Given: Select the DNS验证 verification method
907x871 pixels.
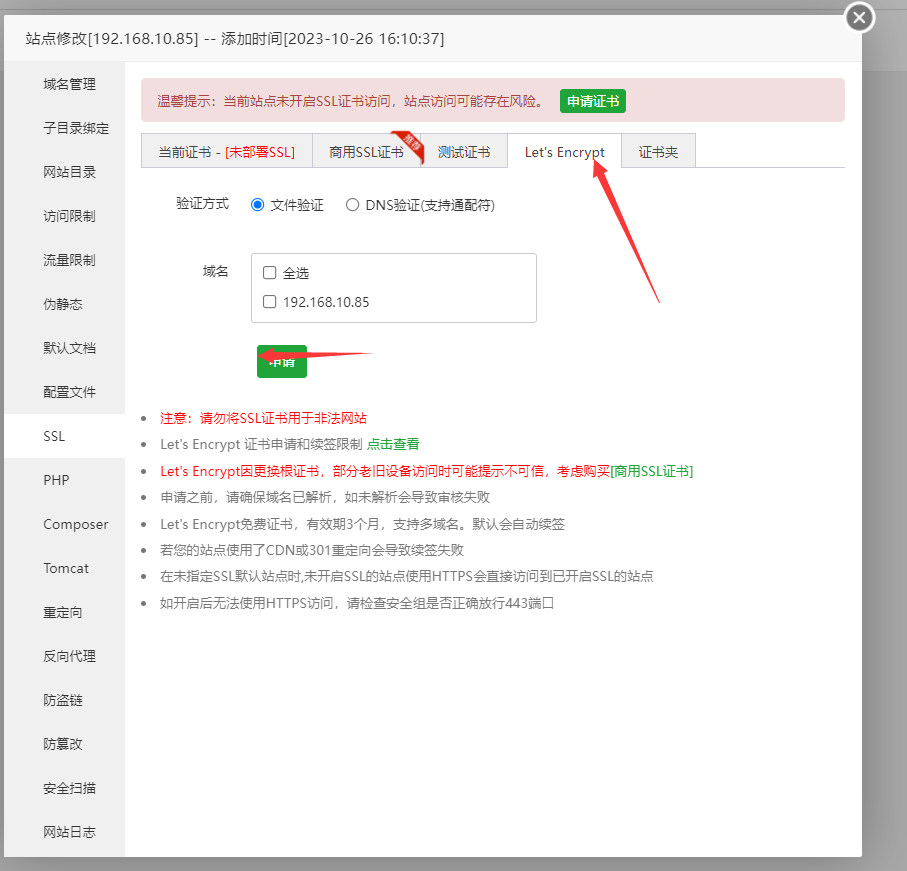Looking at the screenshot, I should [352, 204].
